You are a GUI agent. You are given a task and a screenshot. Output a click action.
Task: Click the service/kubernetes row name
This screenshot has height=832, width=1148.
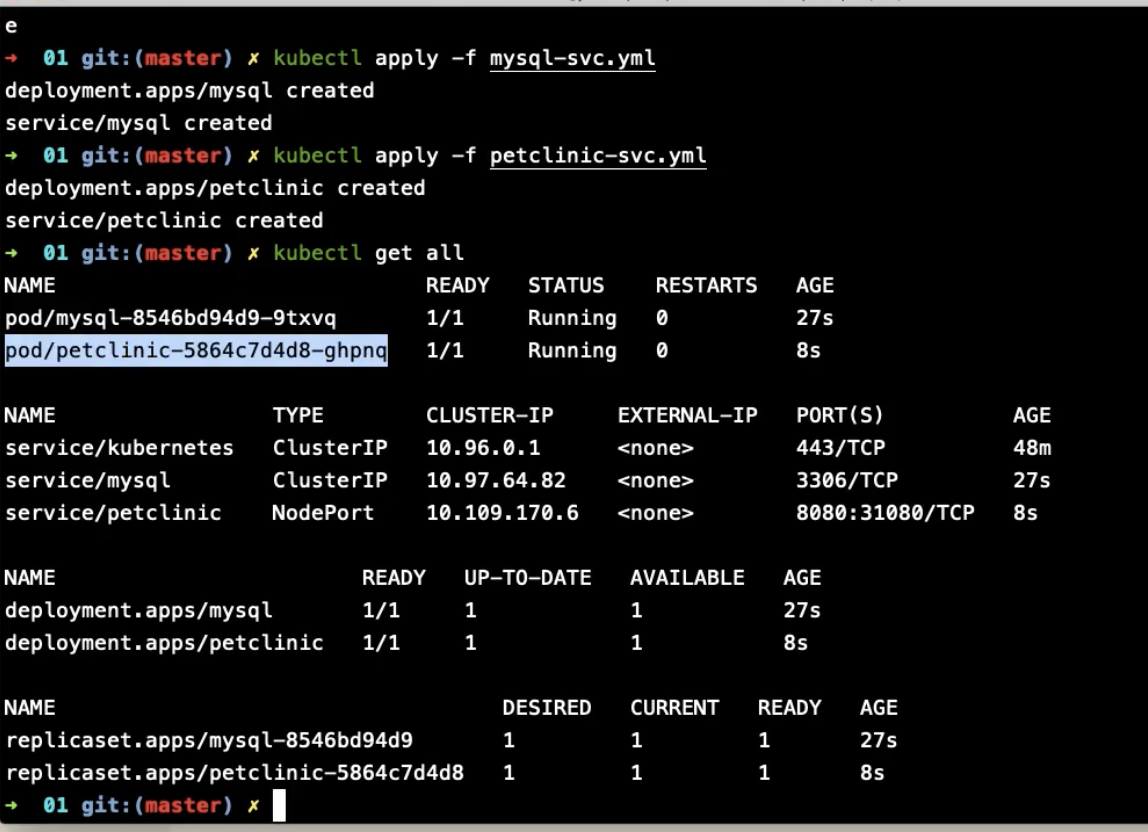pos(119,448)
